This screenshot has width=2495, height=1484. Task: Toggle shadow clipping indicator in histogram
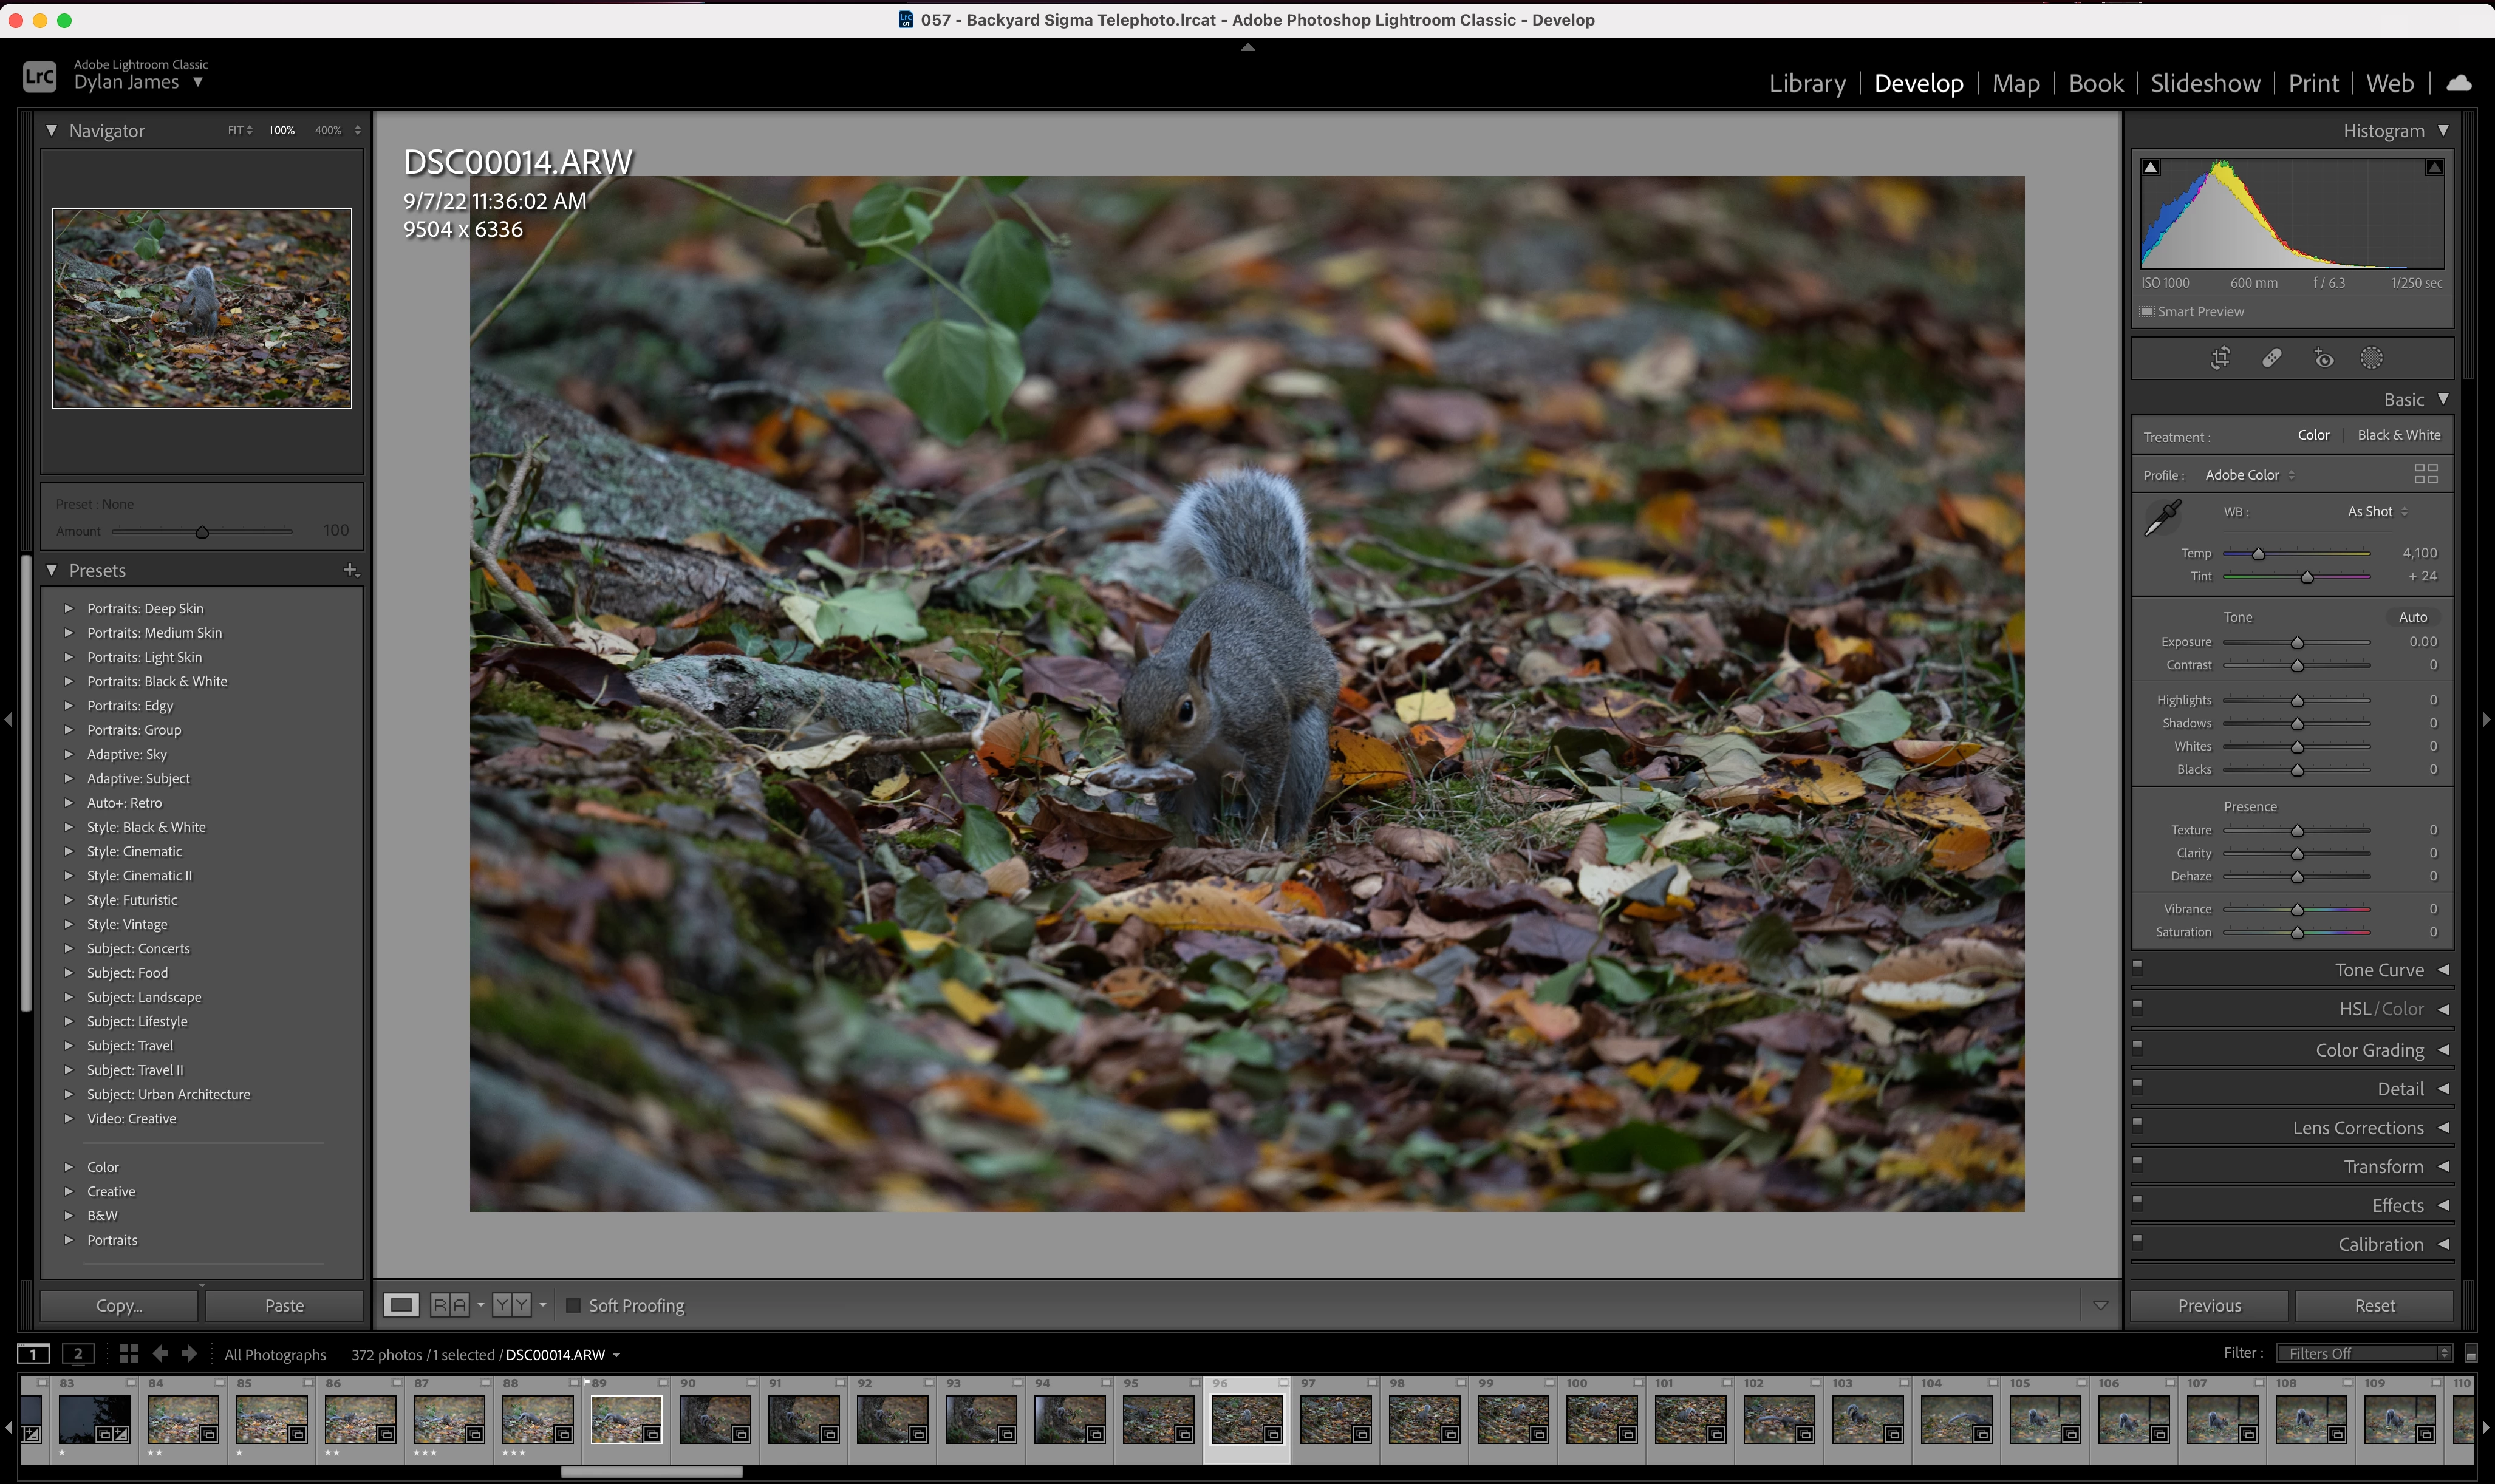[x=2151, y=168]
